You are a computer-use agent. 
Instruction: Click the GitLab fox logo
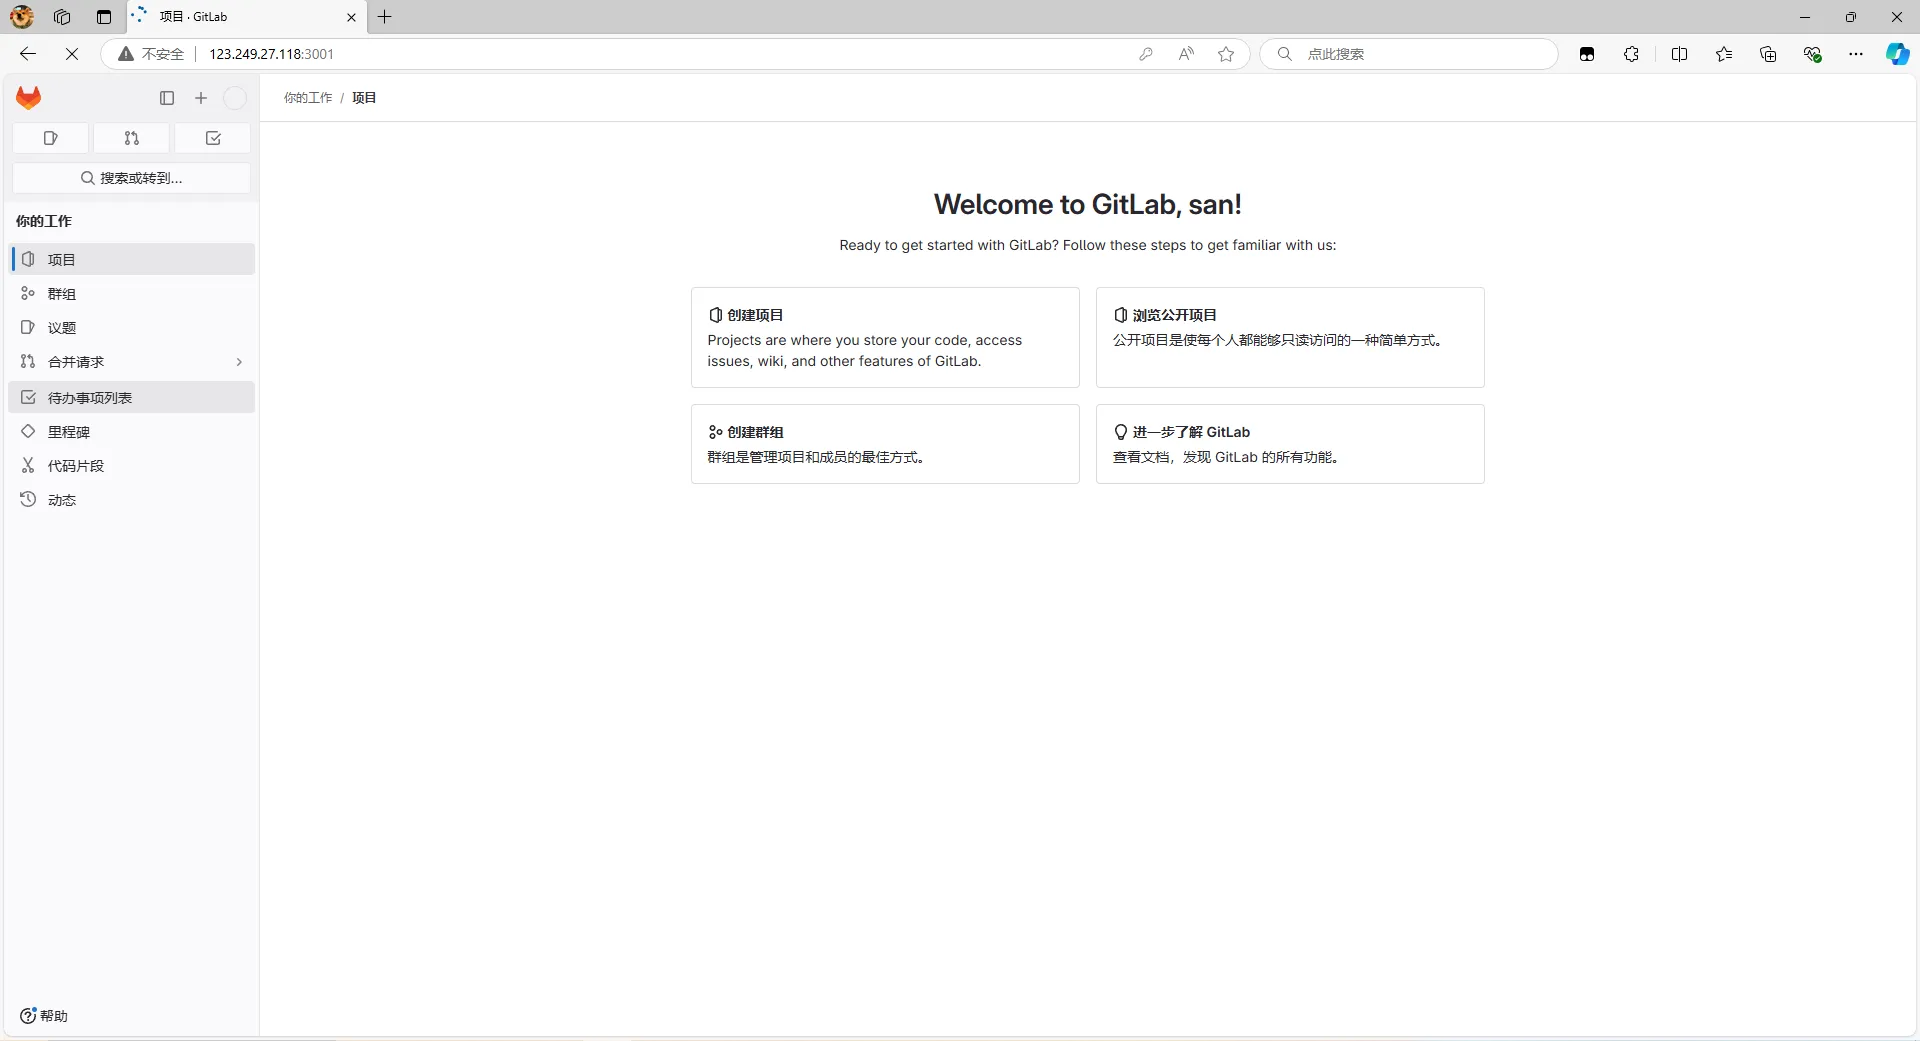tap(29, 98)
